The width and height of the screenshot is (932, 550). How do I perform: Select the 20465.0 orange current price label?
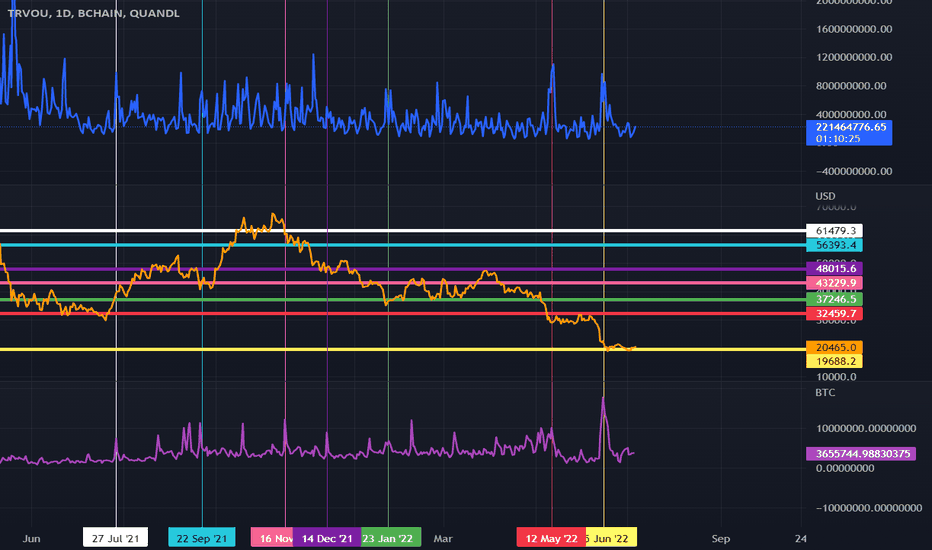click(x=835, y=347)
